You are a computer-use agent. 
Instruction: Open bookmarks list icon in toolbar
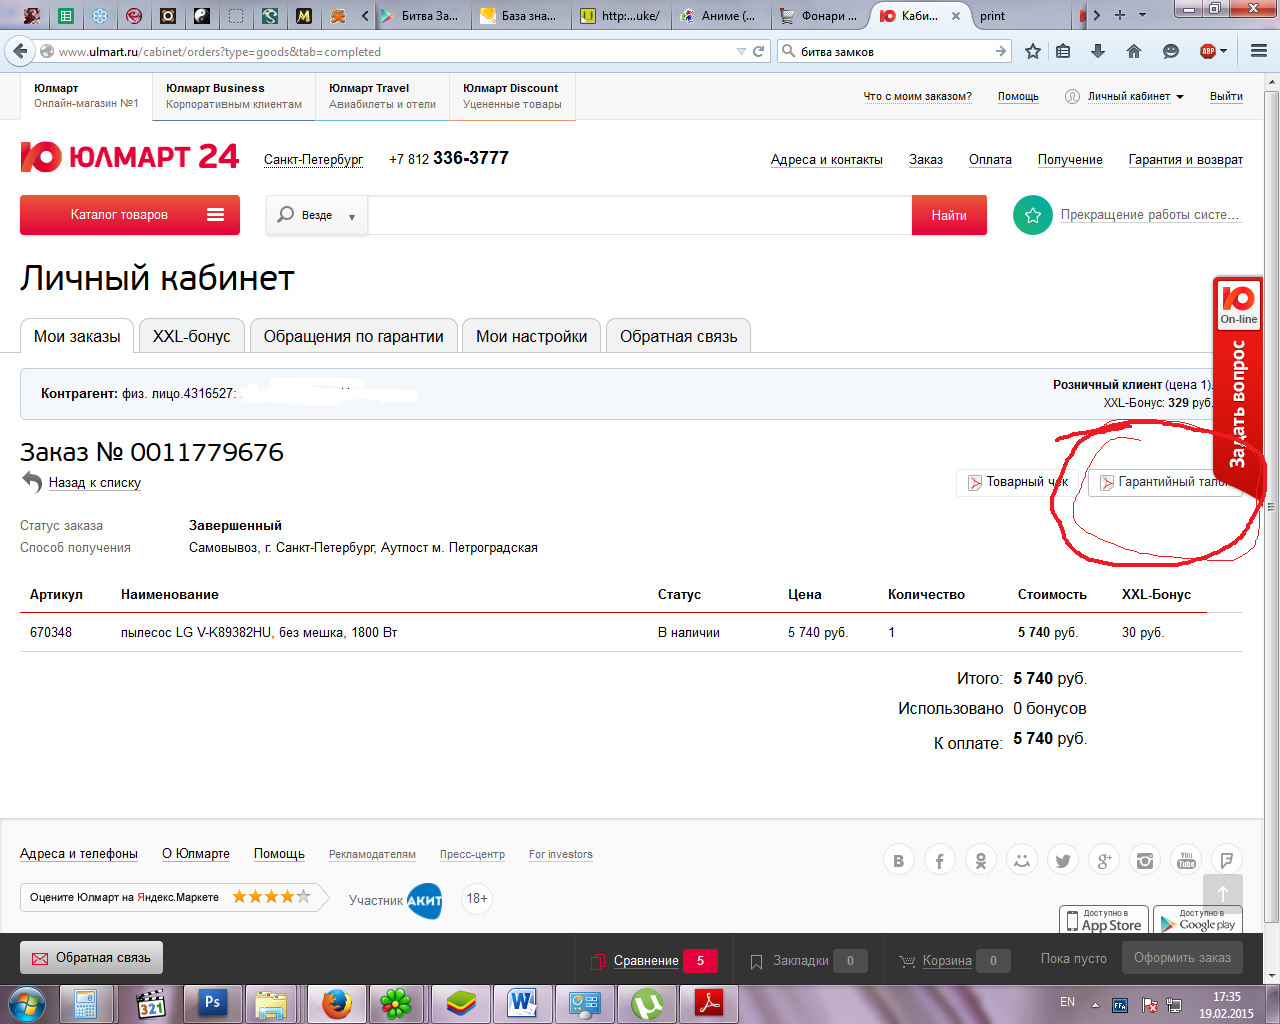(x=1063, y=51)
